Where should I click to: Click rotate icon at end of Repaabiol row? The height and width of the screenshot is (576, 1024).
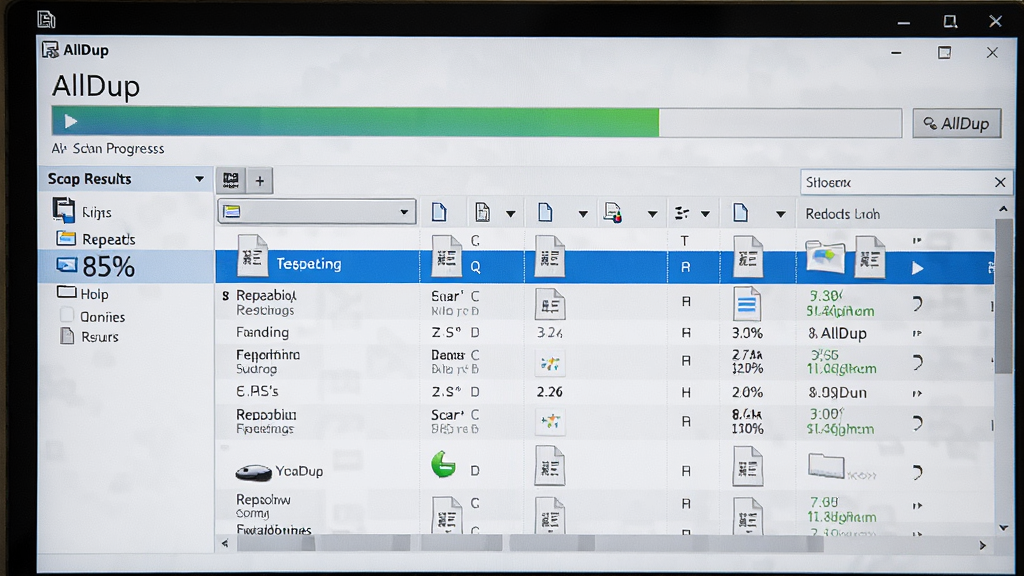pos(917,304)
